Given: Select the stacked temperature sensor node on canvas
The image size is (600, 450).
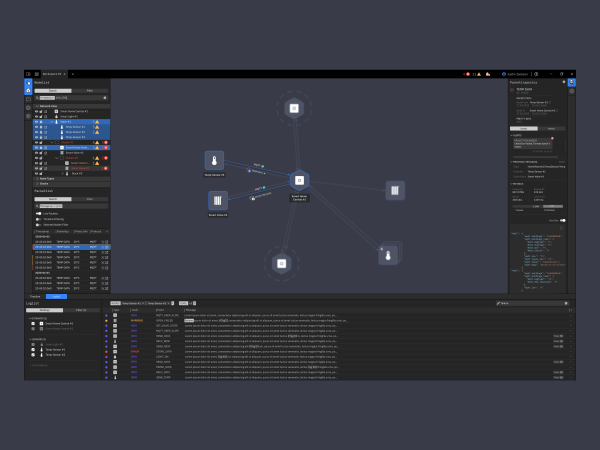Looking at the screenshot, I should click(389, 254).
